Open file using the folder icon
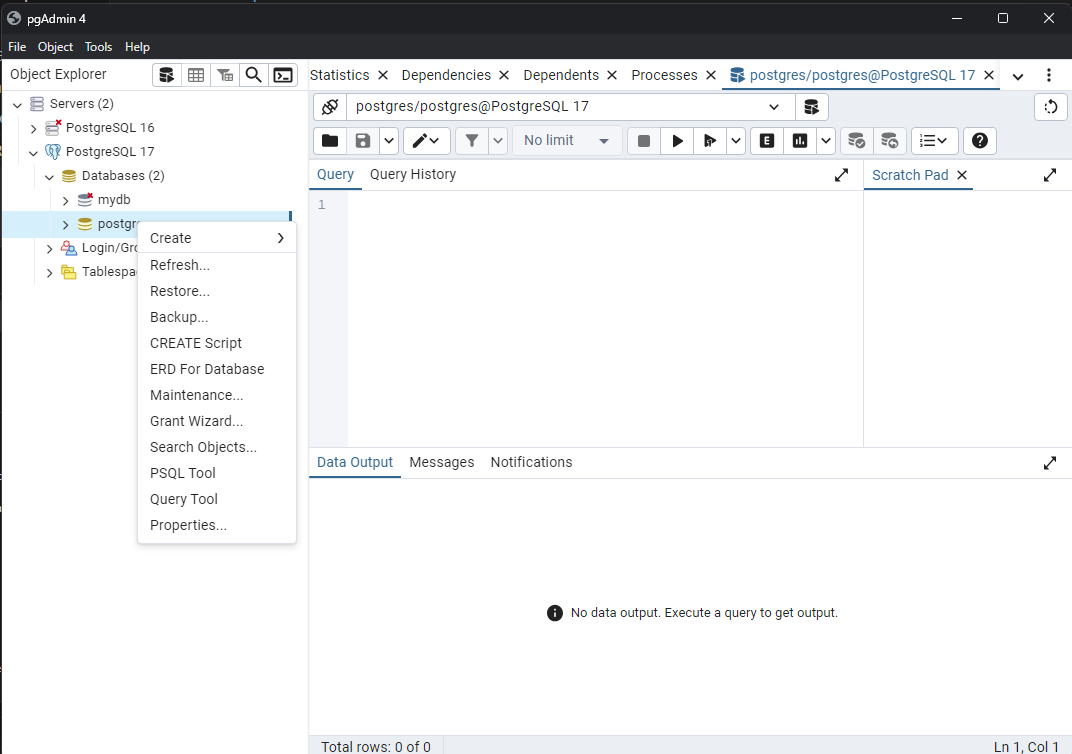 tap(330, 141)
